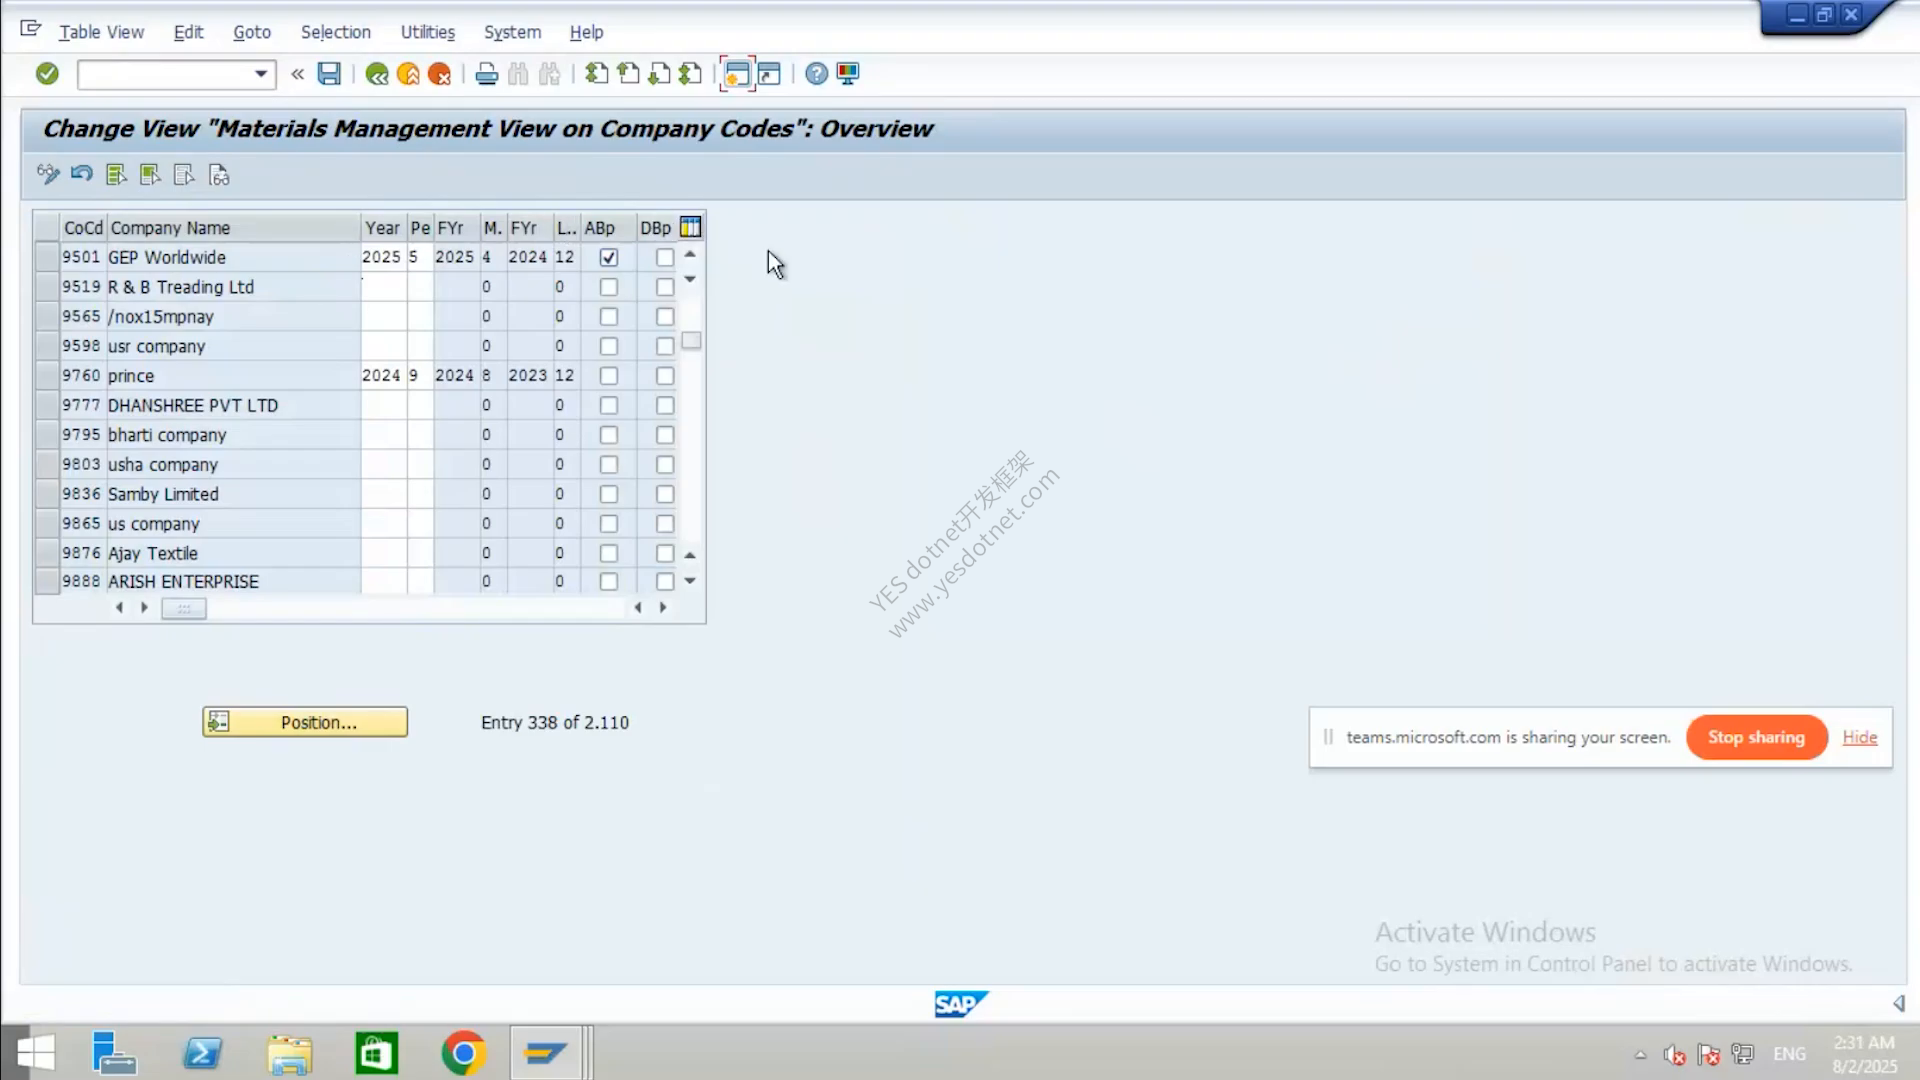Click the Stop sharing button

point(1756,737)
